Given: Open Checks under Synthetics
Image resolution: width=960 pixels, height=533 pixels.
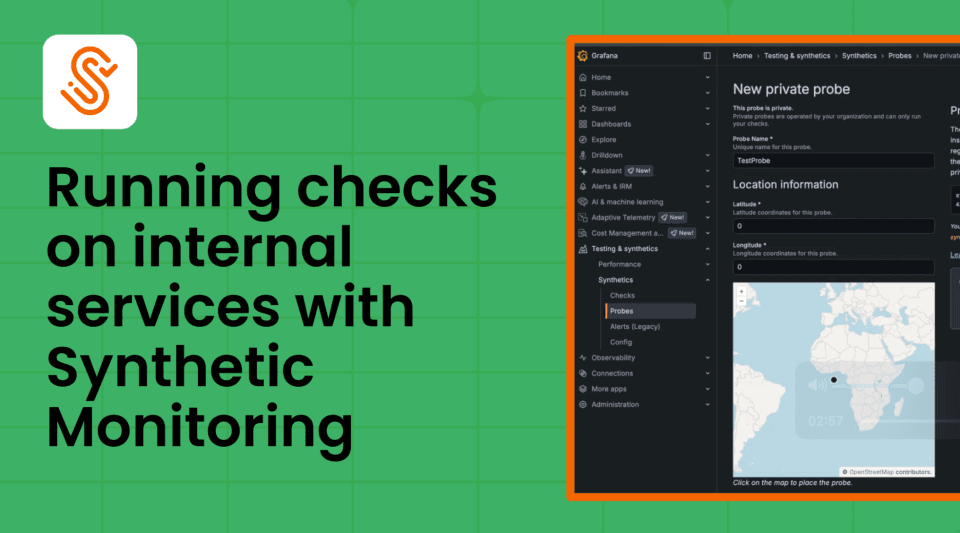Looking at the screenshot, I should 622,296.
